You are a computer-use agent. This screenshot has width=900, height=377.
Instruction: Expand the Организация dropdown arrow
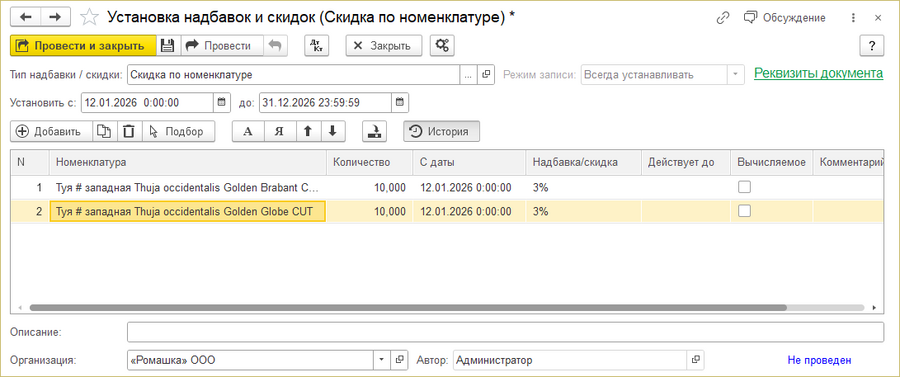382,360
